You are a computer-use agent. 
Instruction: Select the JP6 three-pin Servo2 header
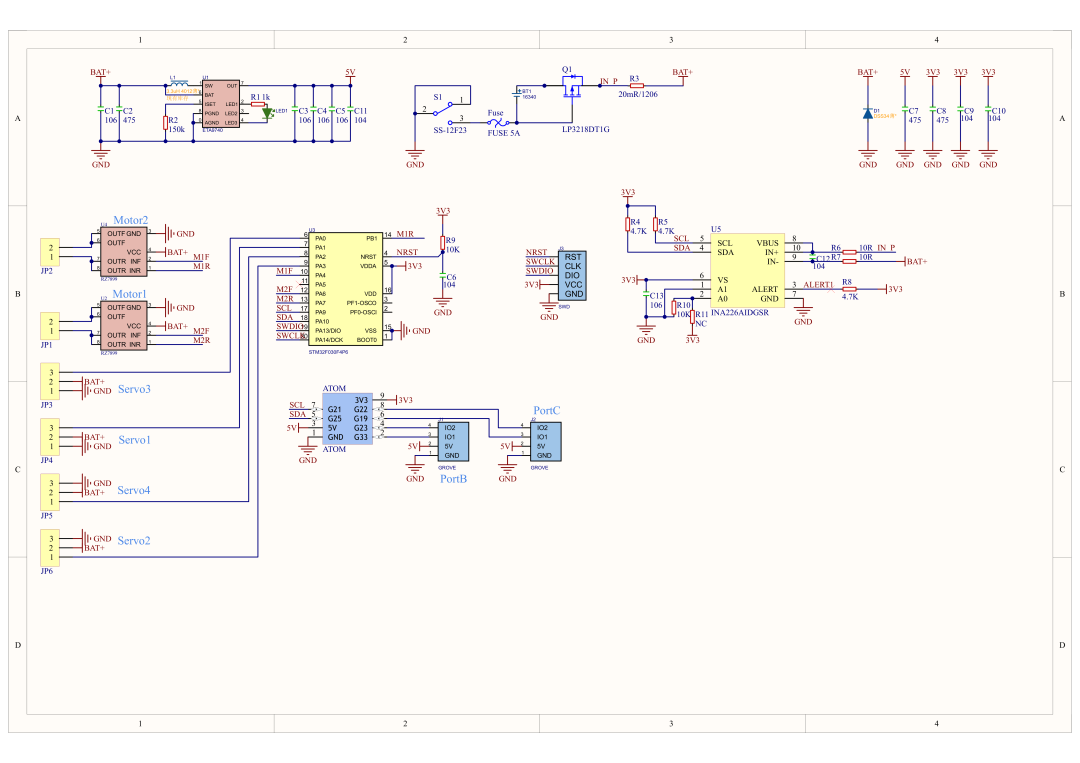click(x=50, y=547)
